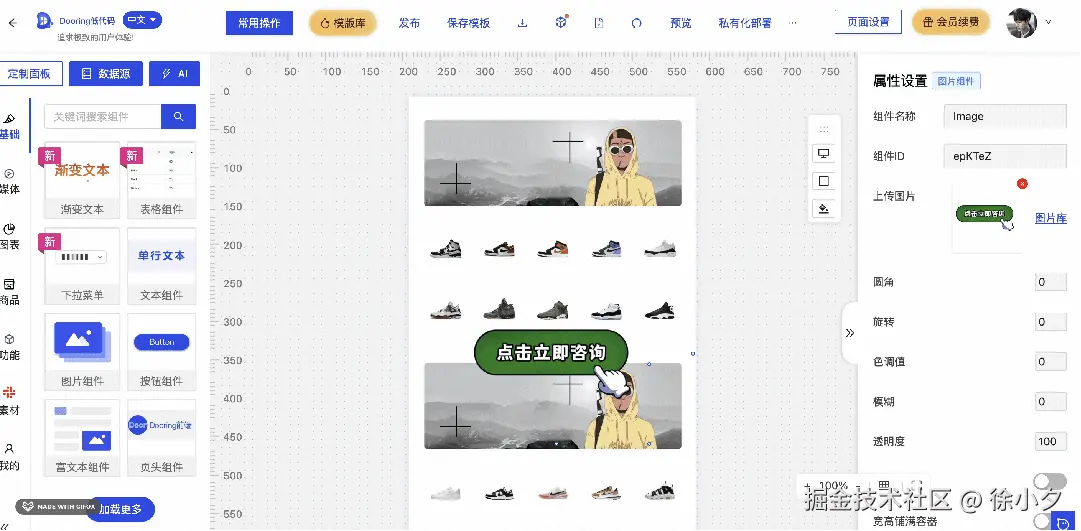Click the 色调值 hue value field
The width and height of the screenshot is (1081, 531).
pyautogui.click(x=1051, y=361)
